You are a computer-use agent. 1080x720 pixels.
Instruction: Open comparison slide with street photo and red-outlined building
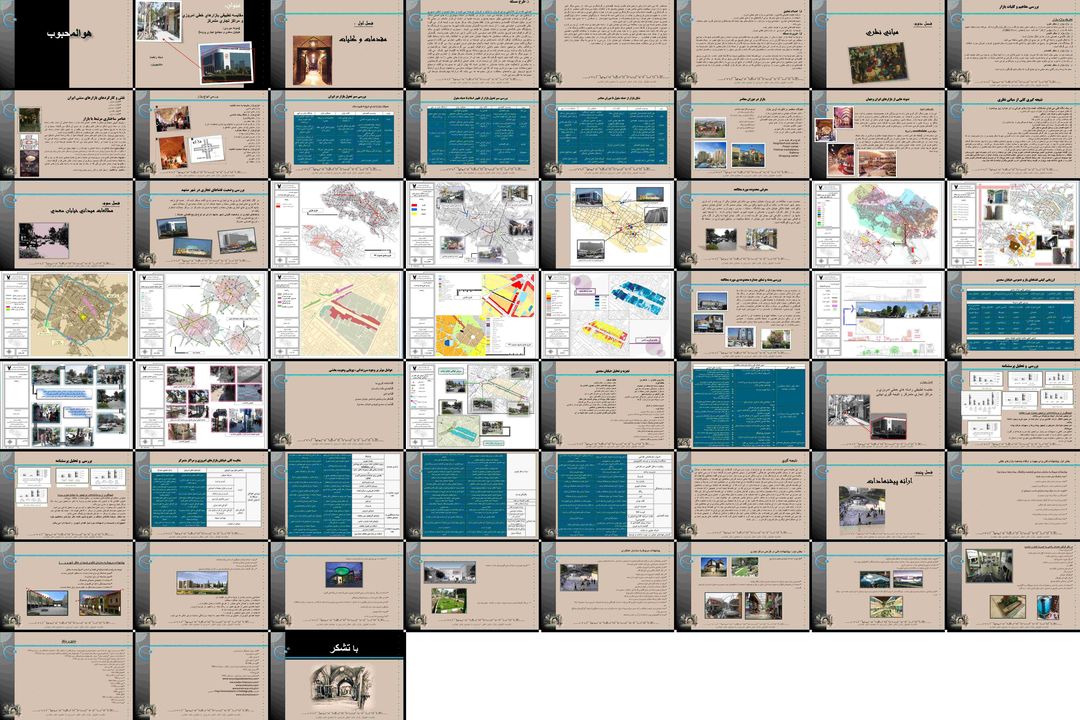pyautogui.click(x=878, y=405)
